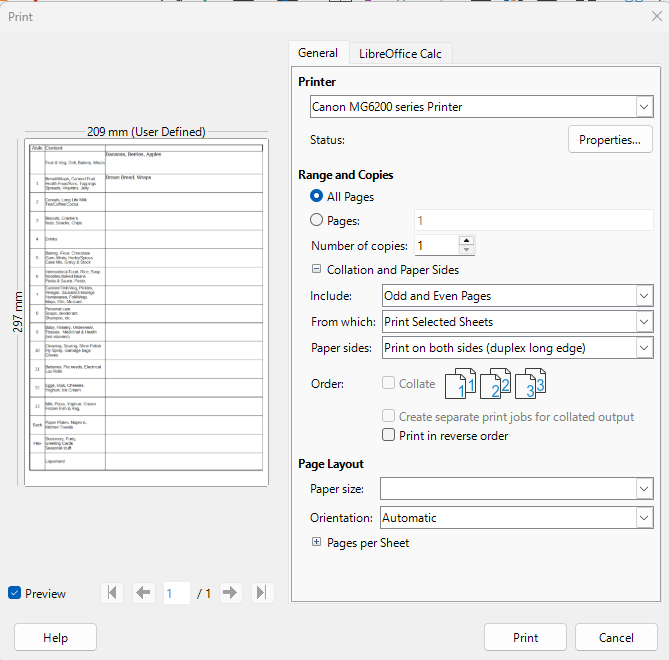Select the All Pages radio button
This screenshot has height=660, width=669.
317,197
